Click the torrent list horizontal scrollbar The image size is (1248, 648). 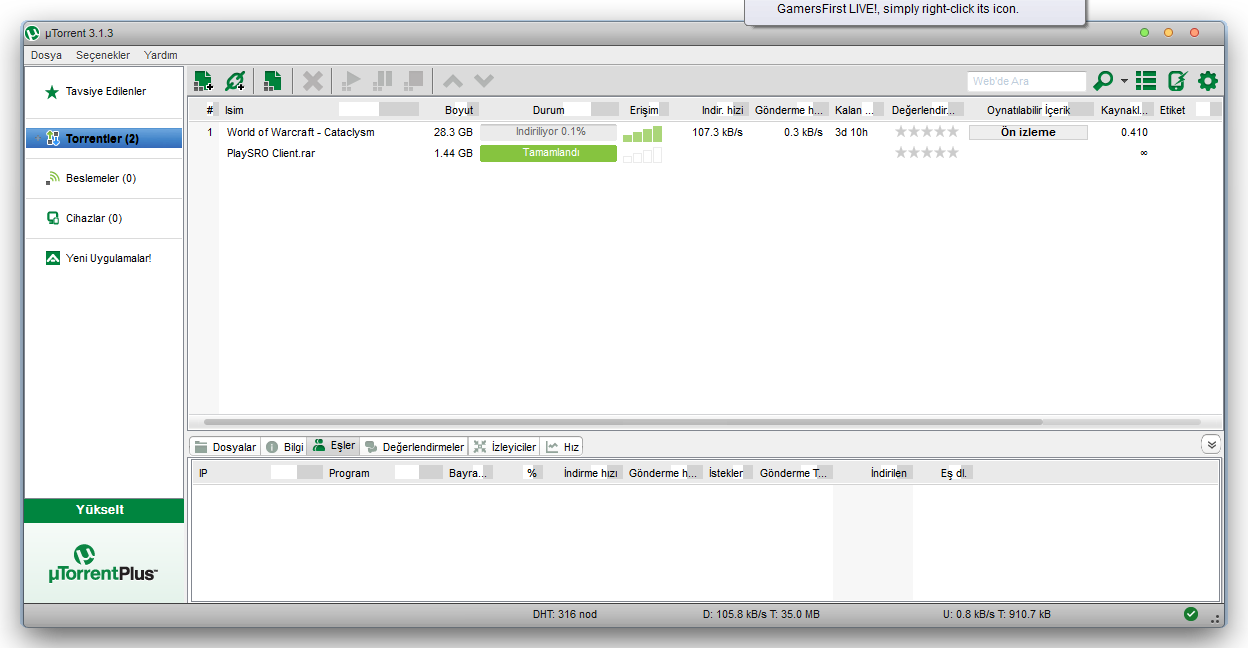pos(623,422)
